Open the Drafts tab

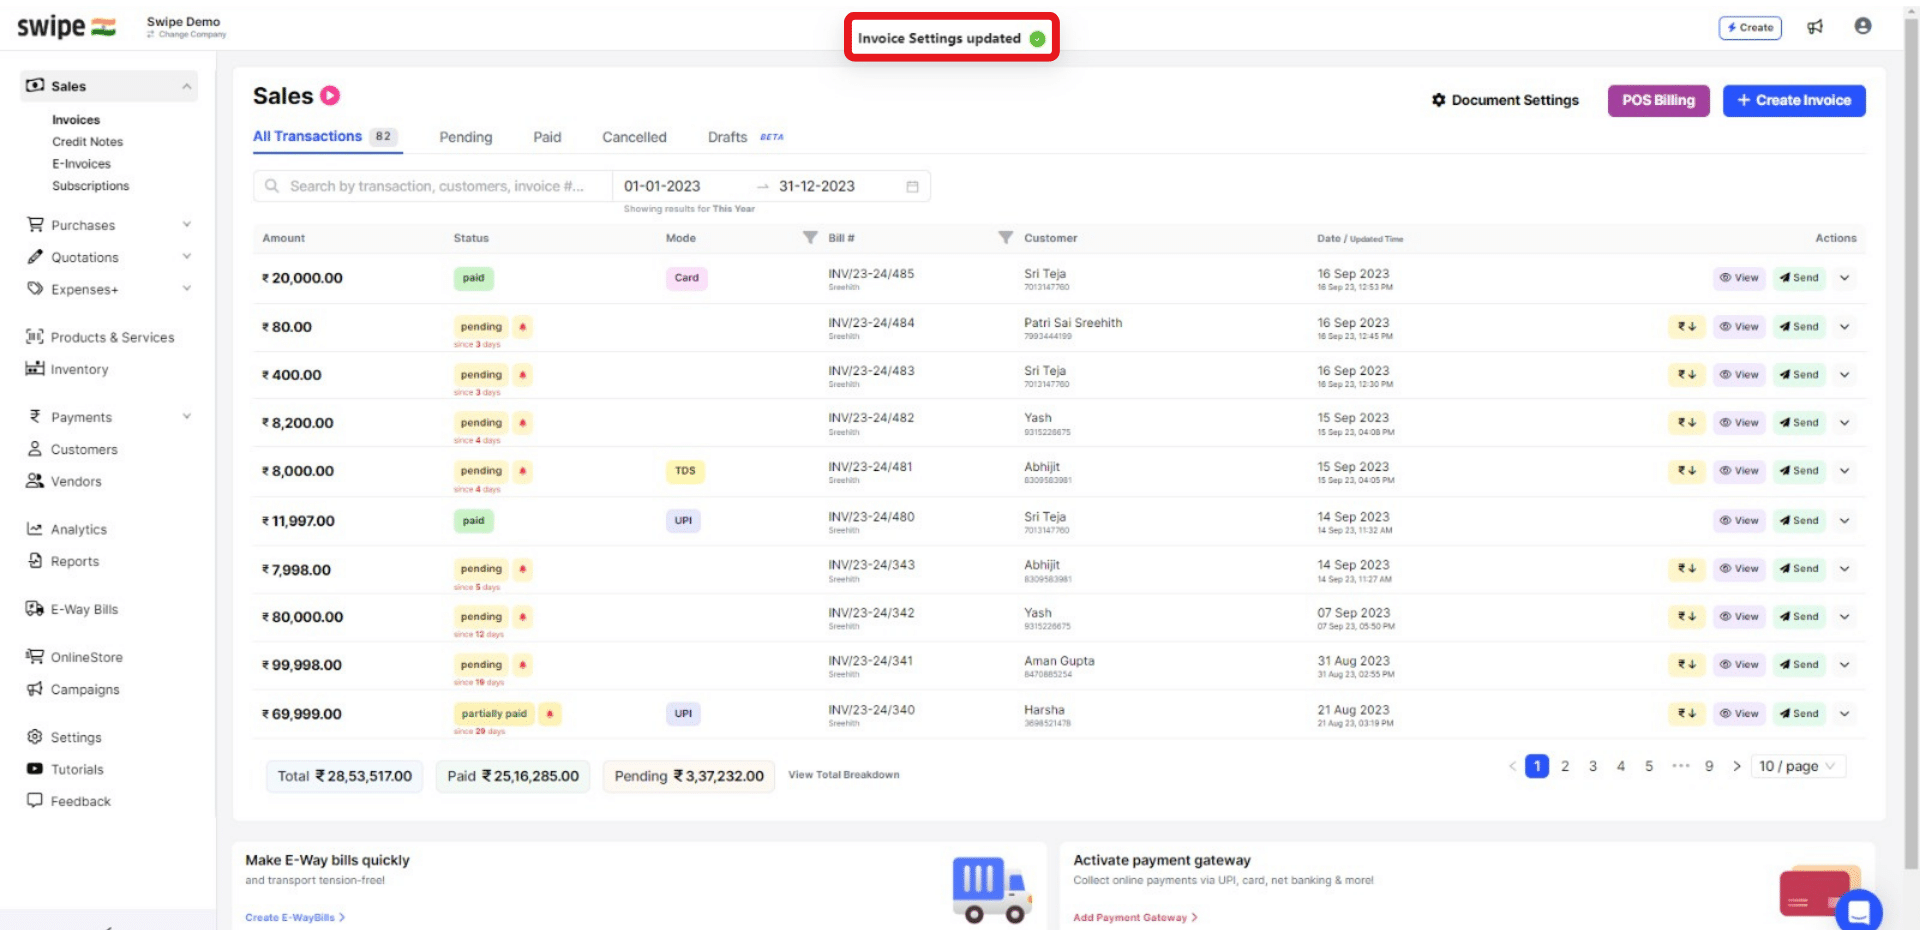pyautogui.click(x=727, y=137)
